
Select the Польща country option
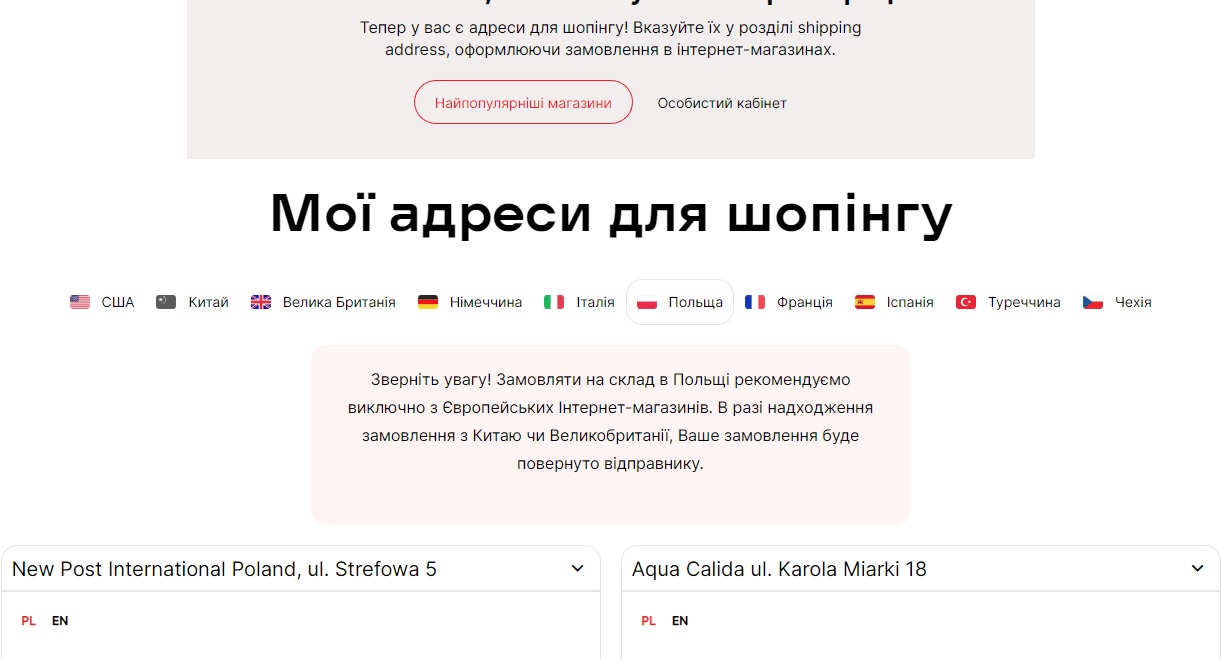[680, 301]
